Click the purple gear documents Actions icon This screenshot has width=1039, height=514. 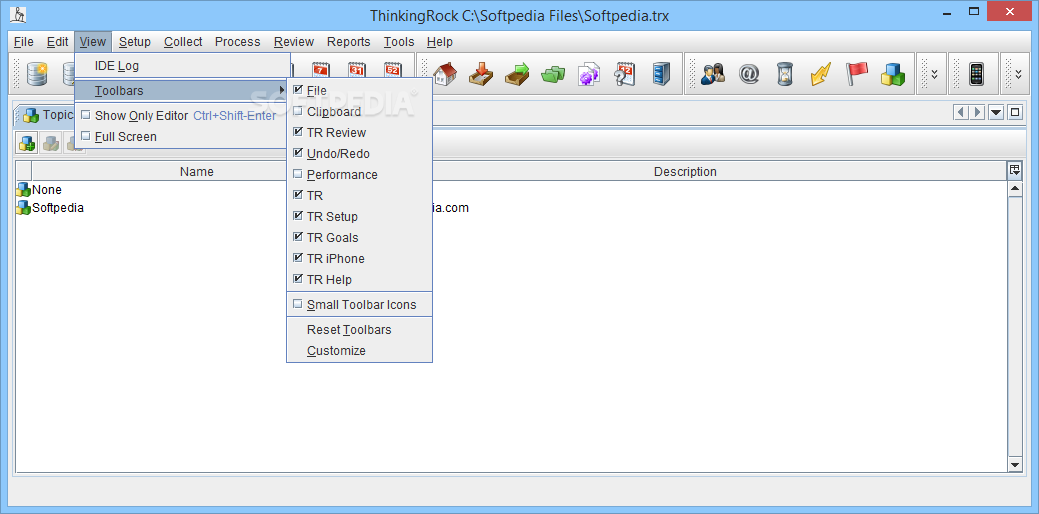[x=588, y=74]
